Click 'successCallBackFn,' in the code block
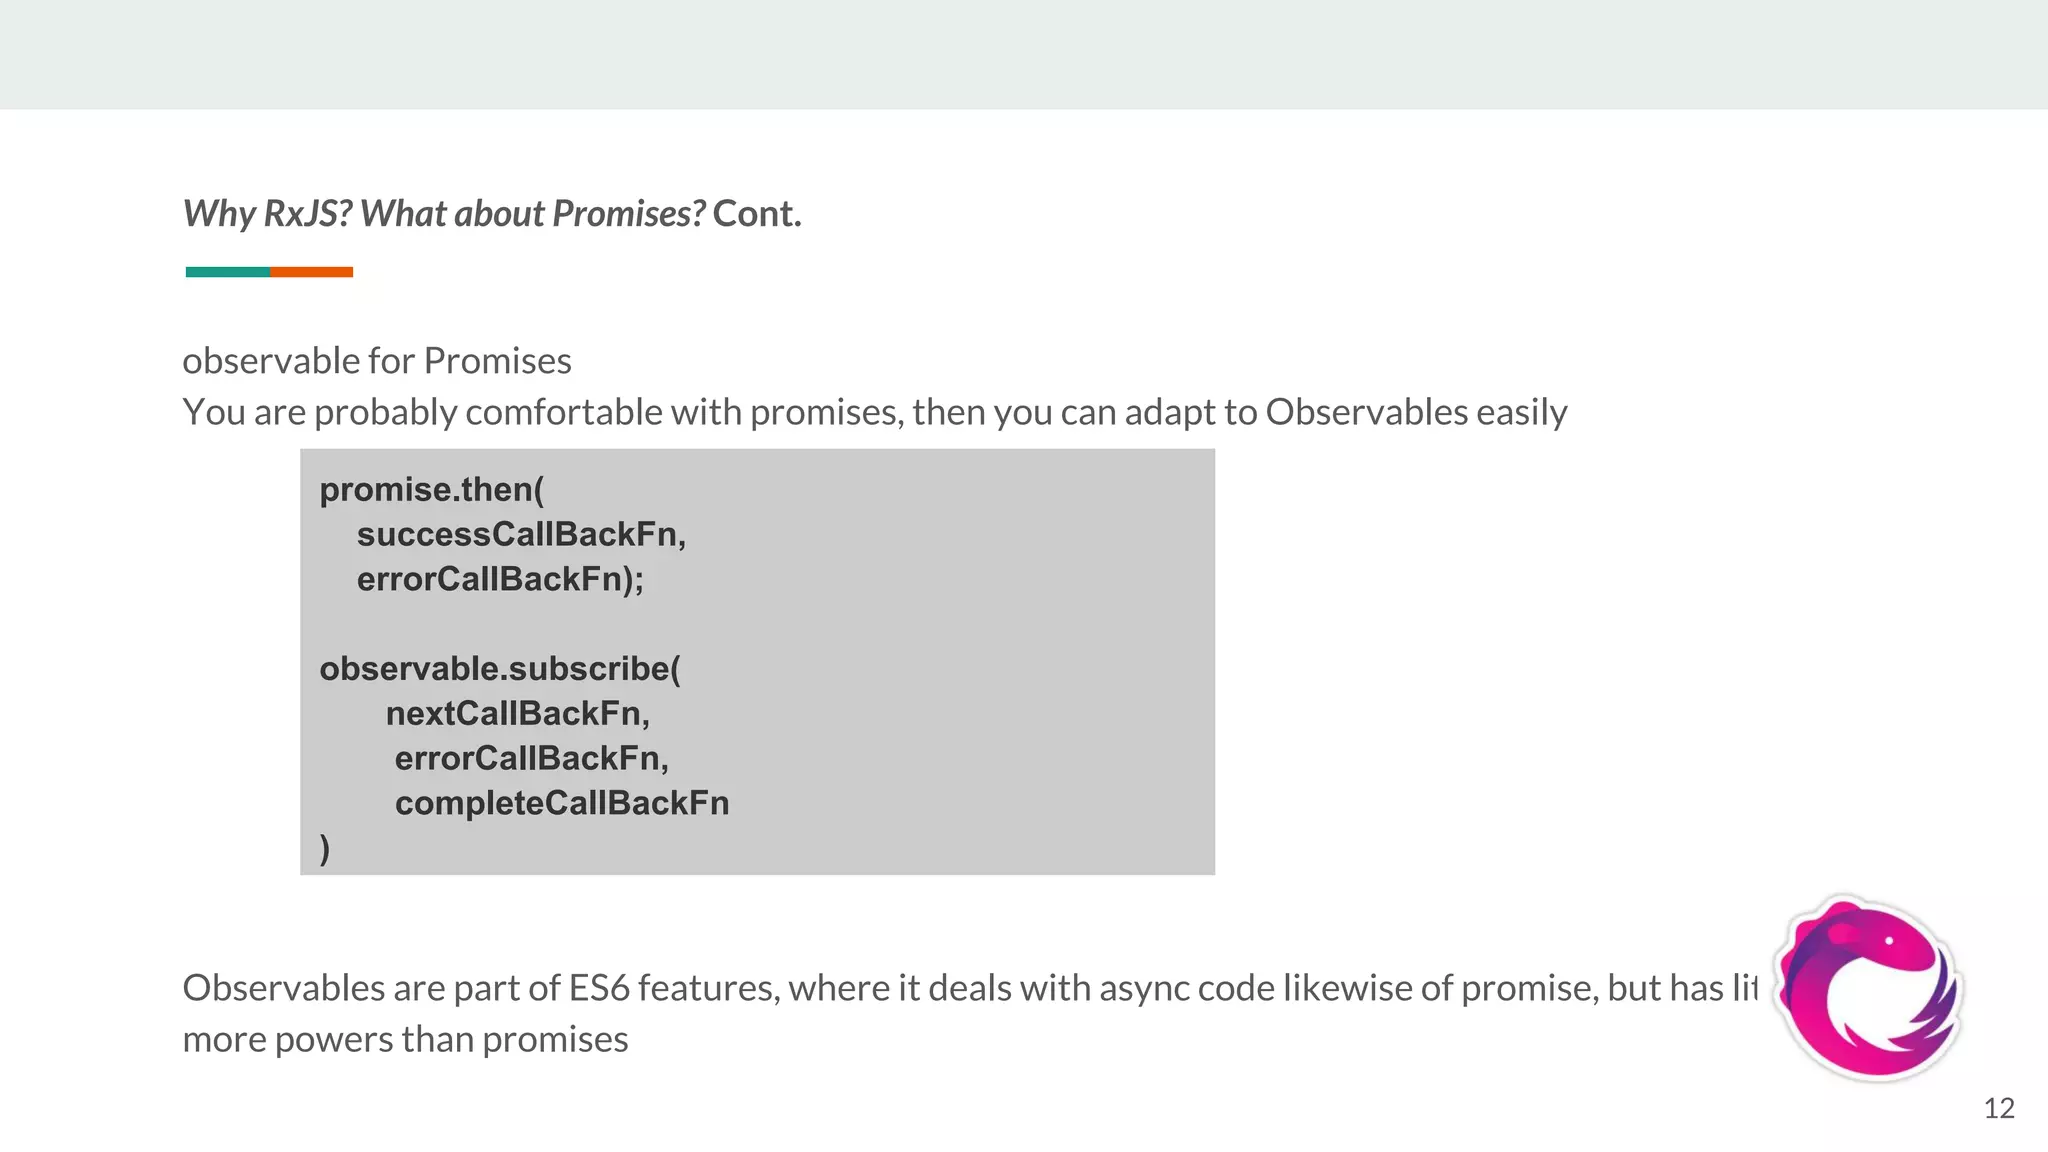 (x=521, y=535)
